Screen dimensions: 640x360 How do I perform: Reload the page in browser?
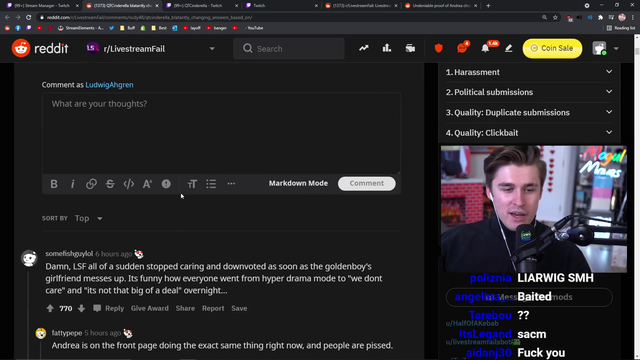tap(29, 17)
